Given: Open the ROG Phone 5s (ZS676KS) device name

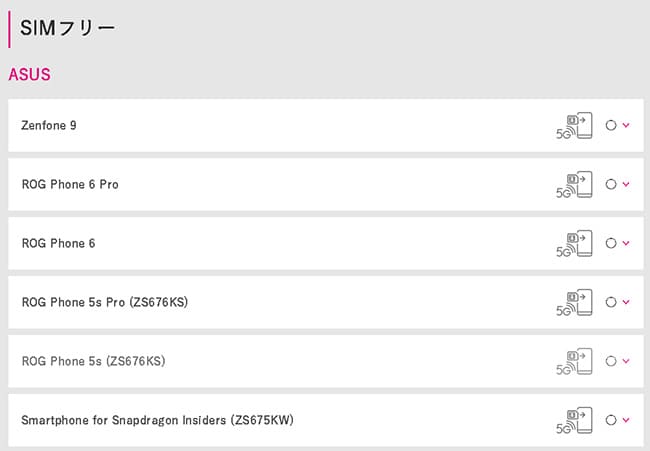Looking at the screenshot, I should click(94, 361).
